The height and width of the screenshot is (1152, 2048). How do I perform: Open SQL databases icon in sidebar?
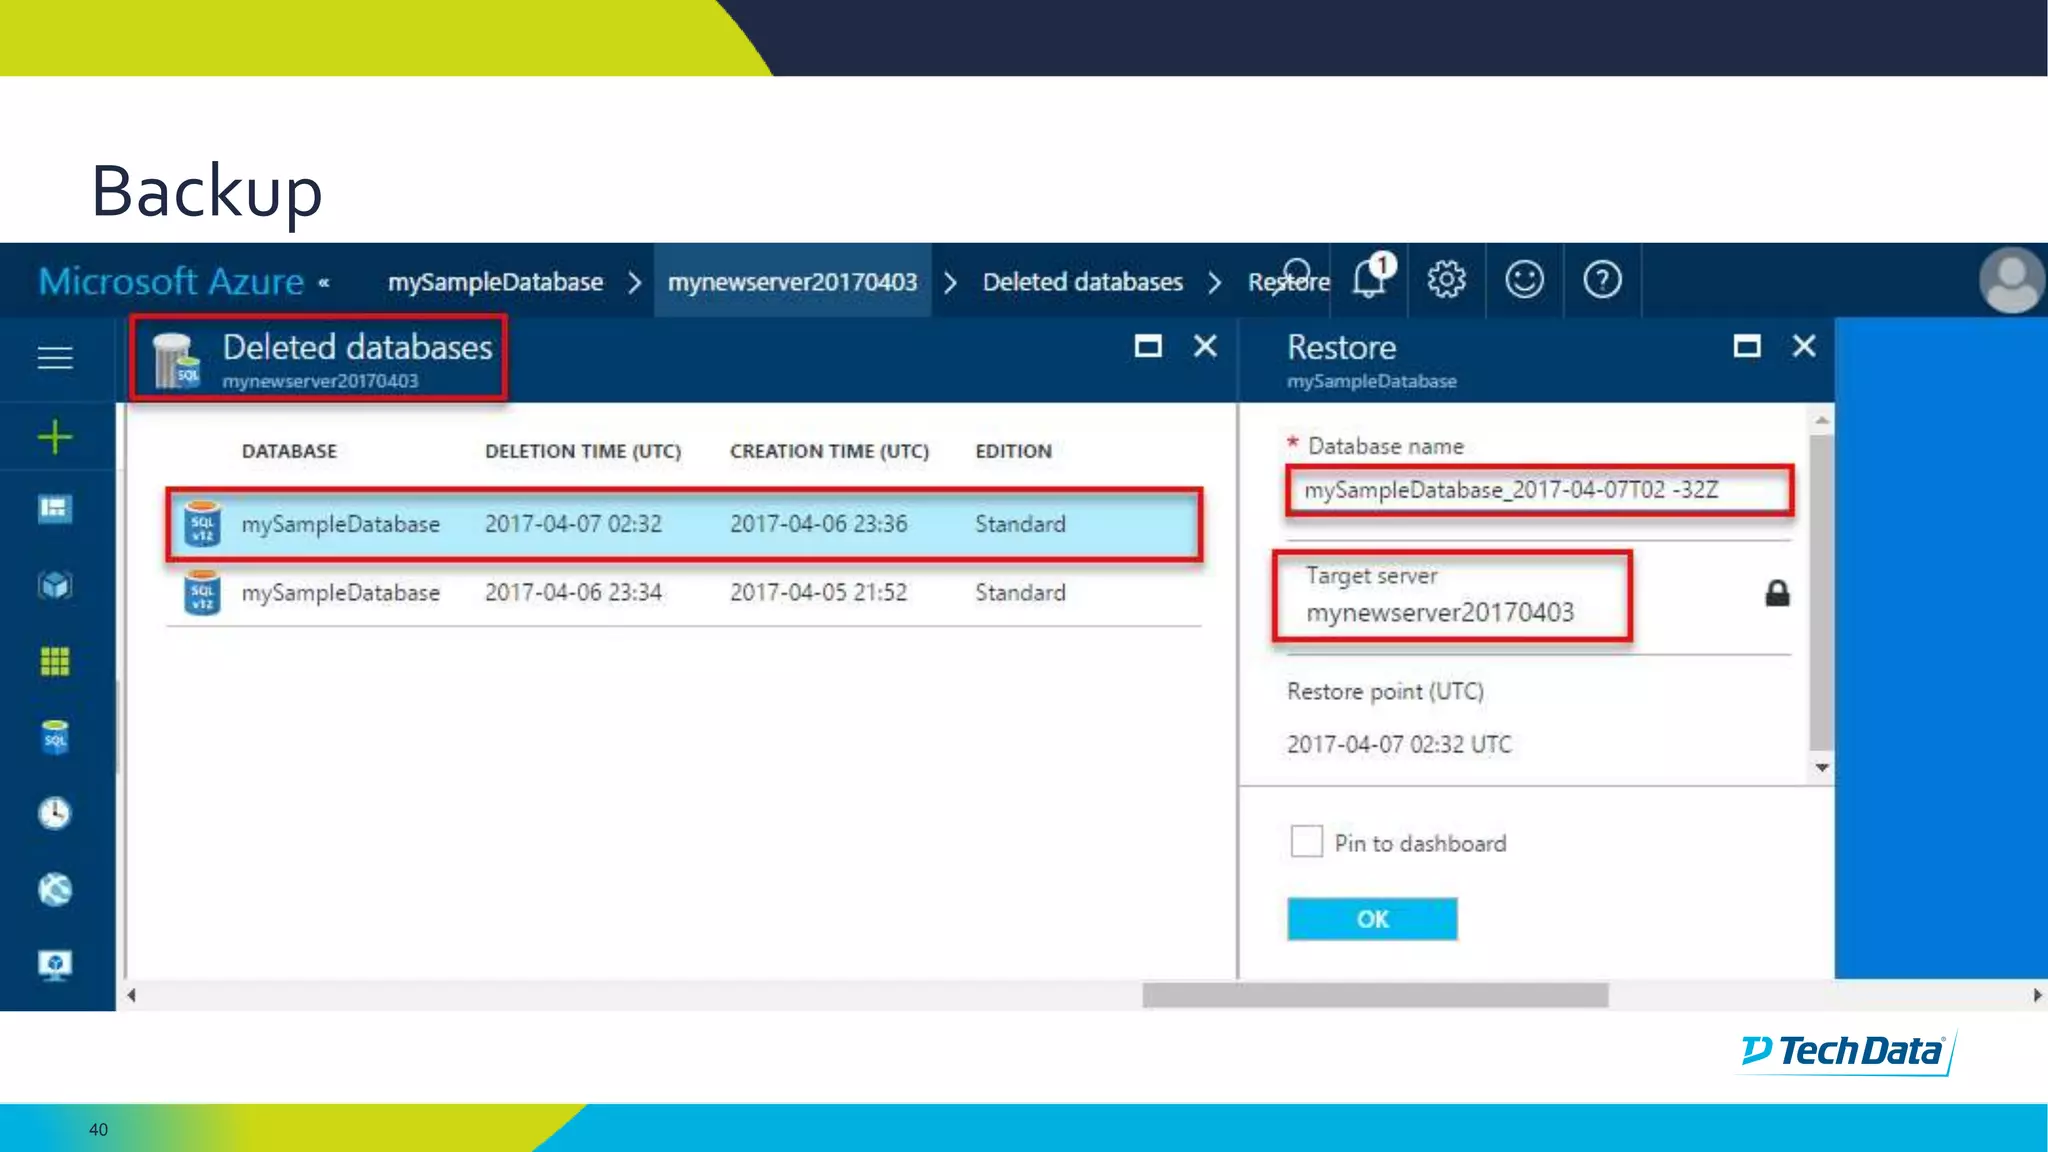coord(55,737)
